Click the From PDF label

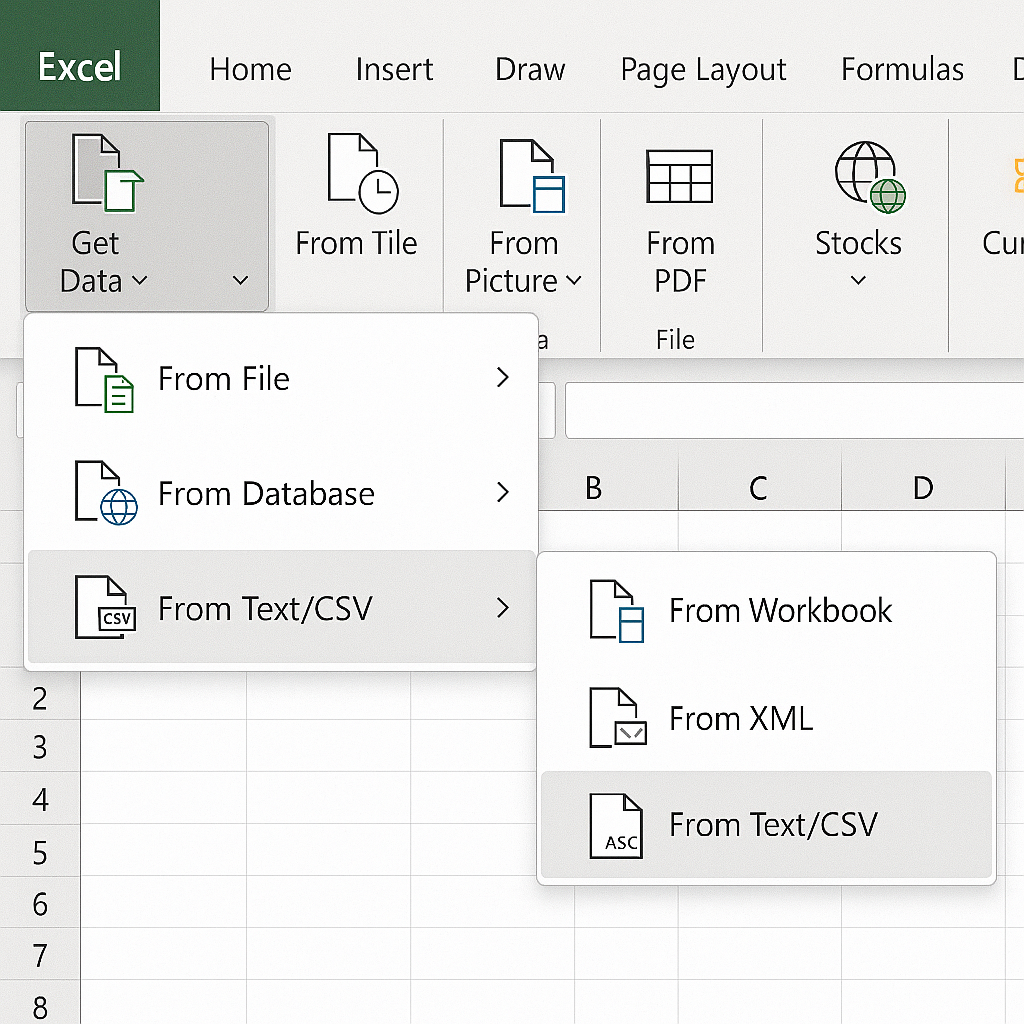pyautogui.click(x=680, y=262)
